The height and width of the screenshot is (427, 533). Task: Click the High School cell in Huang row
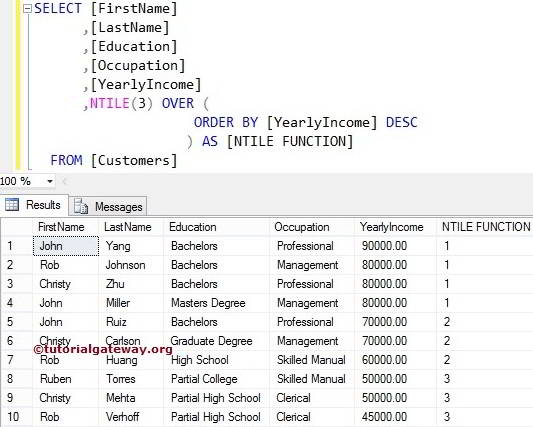tap(217, 360)
